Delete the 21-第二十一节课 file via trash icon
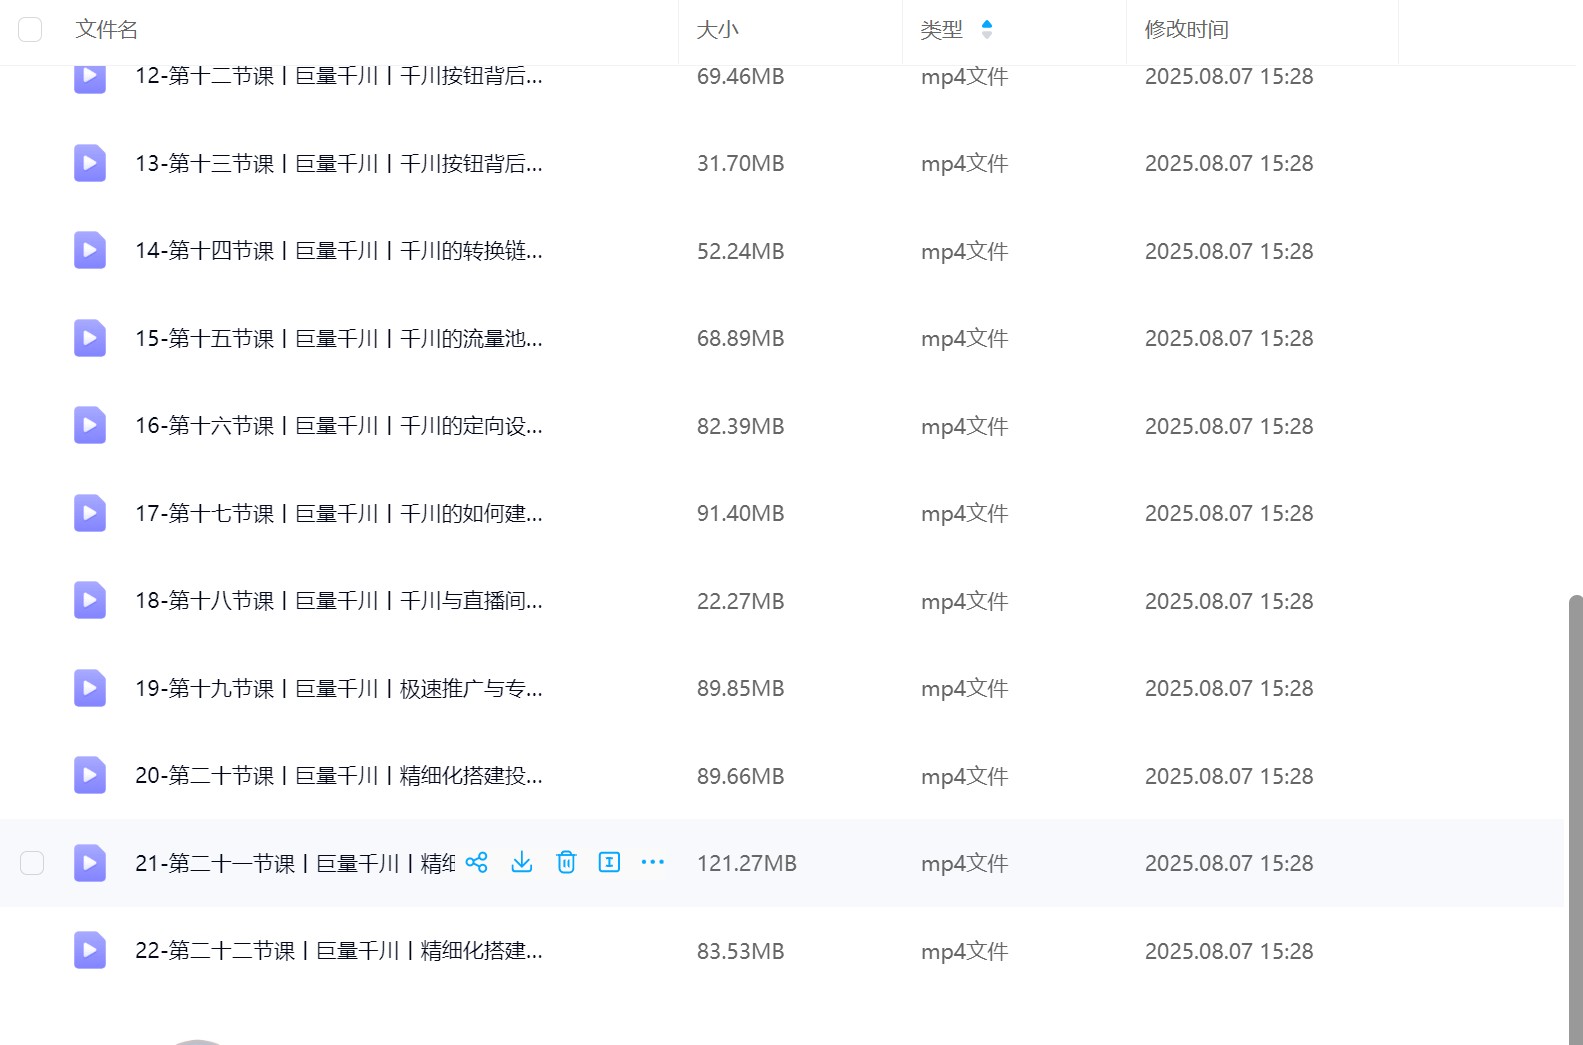1583x1045 pixels. (566, 862)
